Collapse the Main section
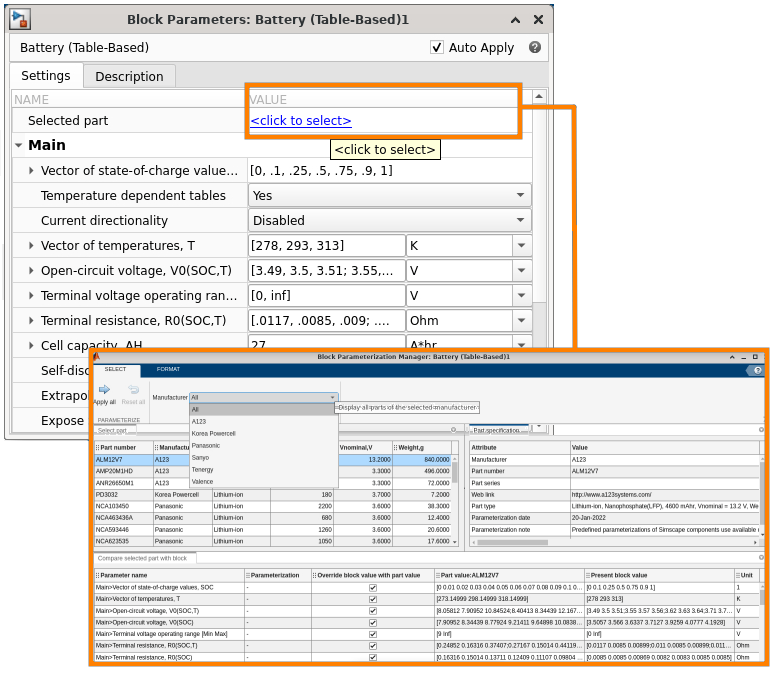Screen dimensions: 774x673 point(19,145)
